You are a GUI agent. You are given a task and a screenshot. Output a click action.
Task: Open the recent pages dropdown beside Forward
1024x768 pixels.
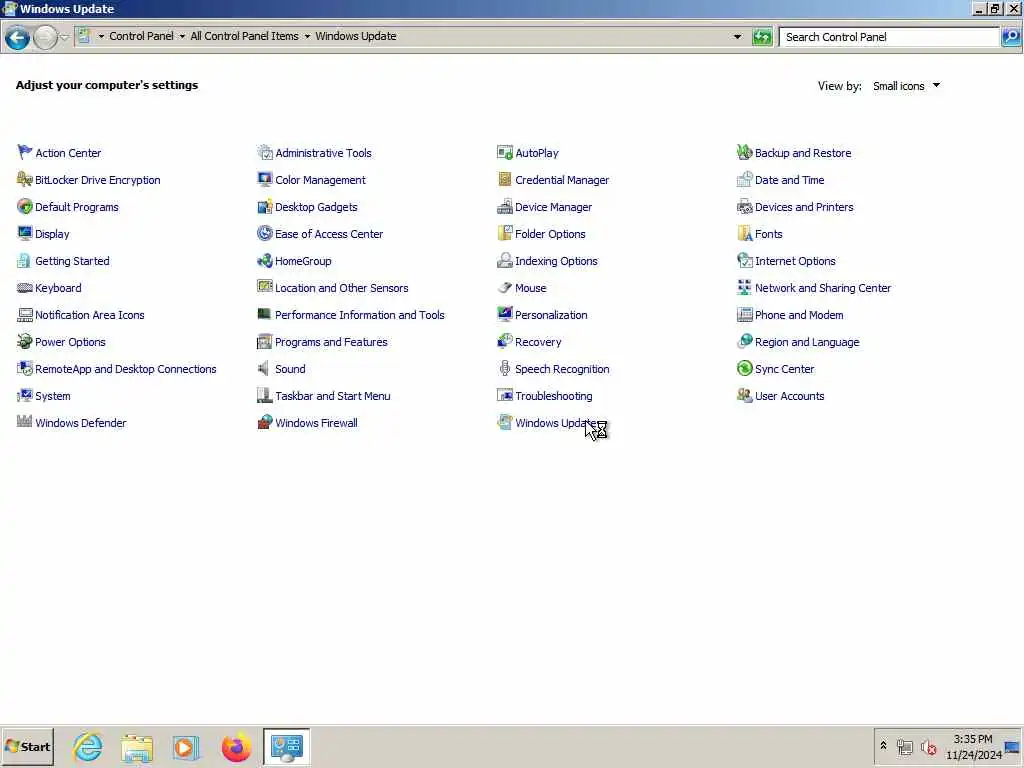tap(64, 38)
